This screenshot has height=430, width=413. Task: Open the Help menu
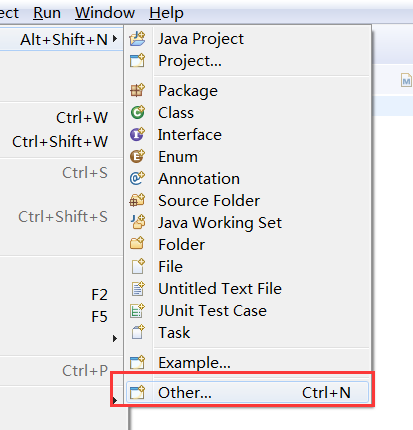pyautogui.click(x=166, y=13)
